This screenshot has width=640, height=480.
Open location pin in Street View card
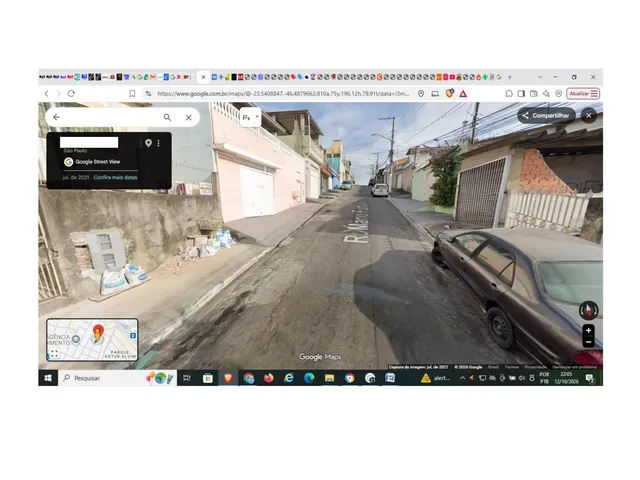point(148,143)
